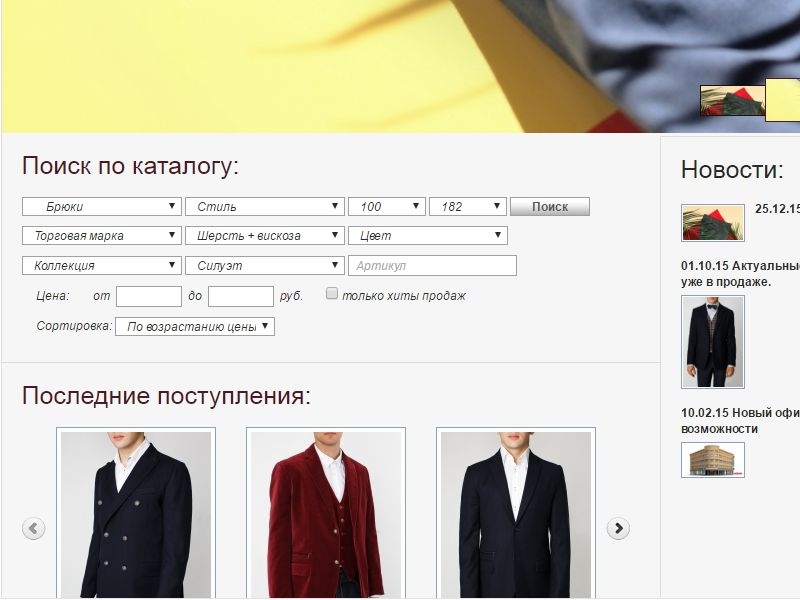Click the 'Артикул' text input field
The width and height of the screenshot is (800, 600).
tap(432, 266)
